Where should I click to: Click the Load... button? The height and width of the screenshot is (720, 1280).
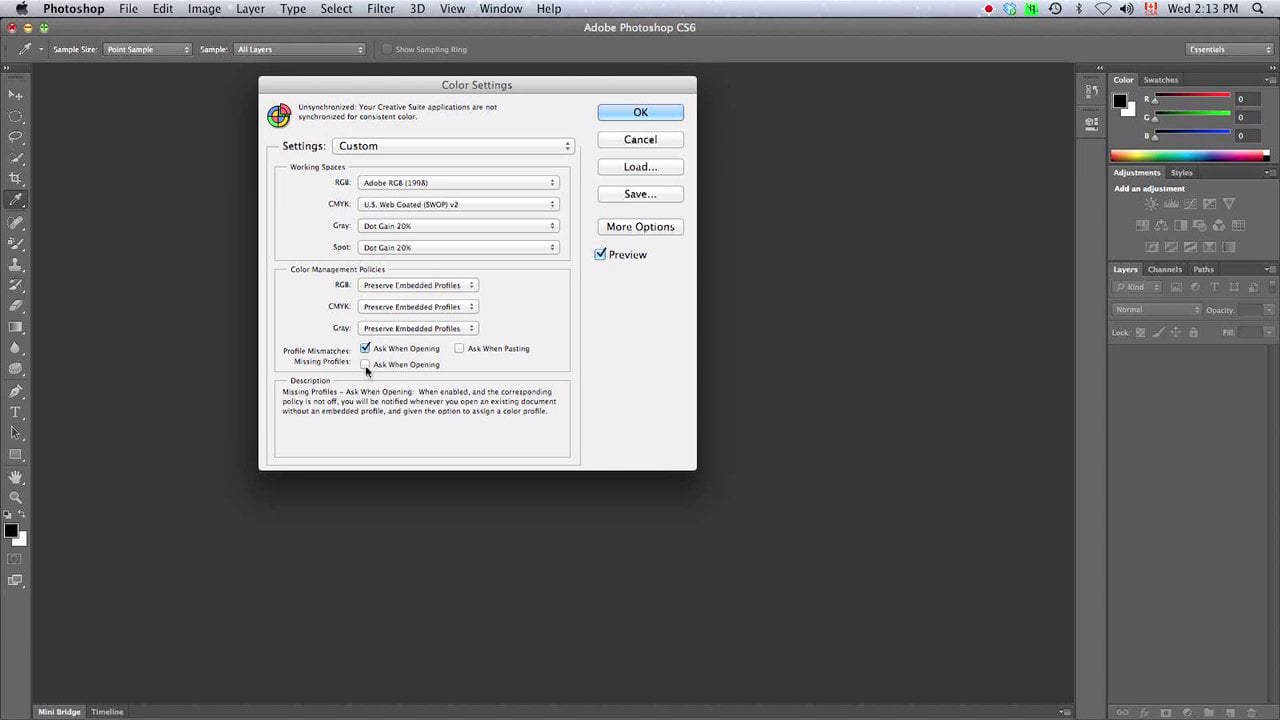click(641, 167)
